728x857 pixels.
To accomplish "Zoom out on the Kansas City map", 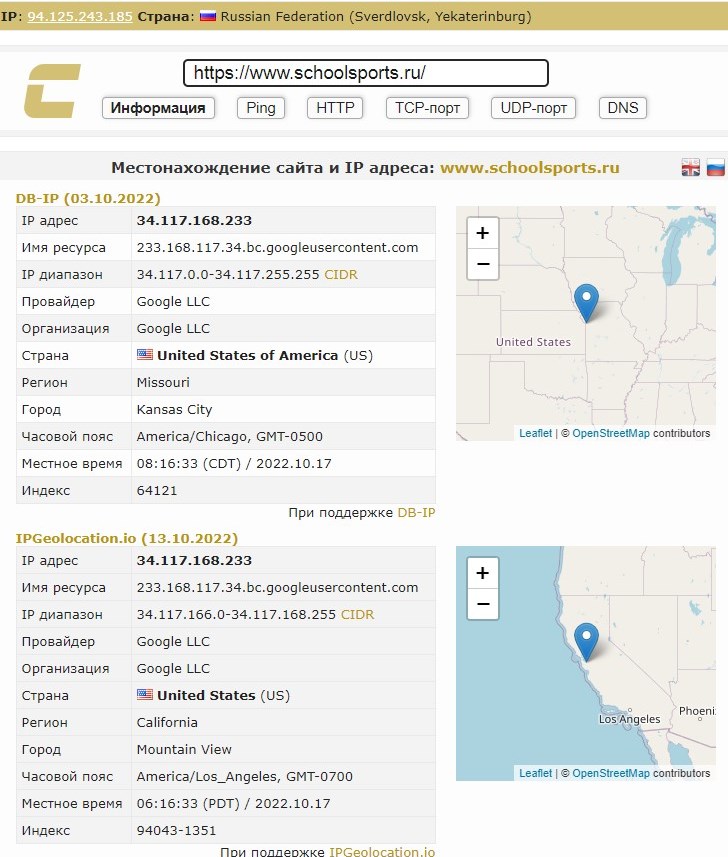I will point(482,263).
